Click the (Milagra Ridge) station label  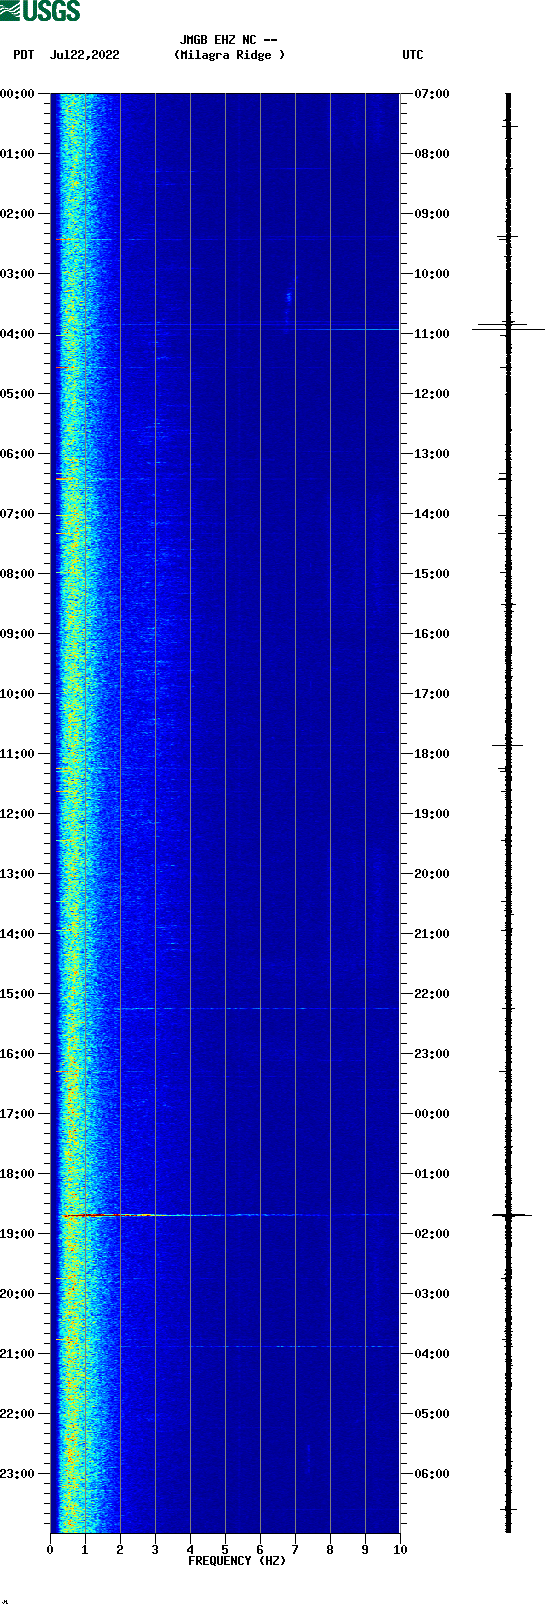click(x=229, y=55)
